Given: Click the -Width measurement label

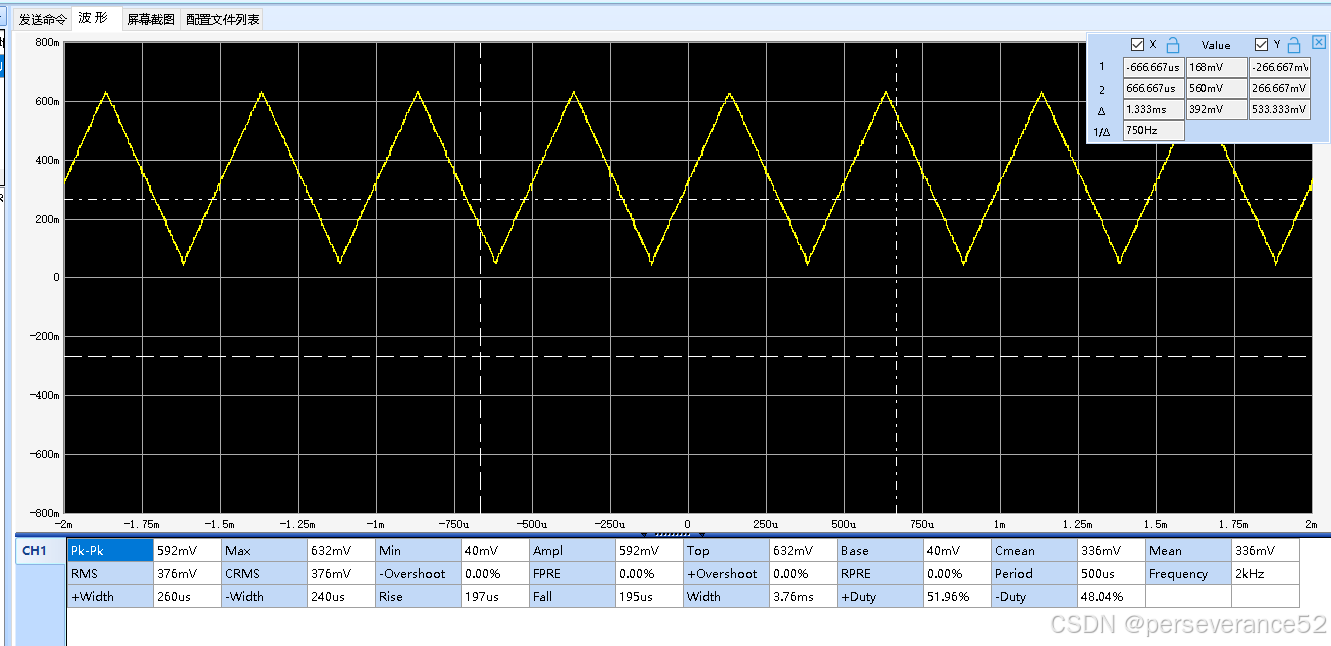Looking at the screenshot, I should tap(264, 597).
